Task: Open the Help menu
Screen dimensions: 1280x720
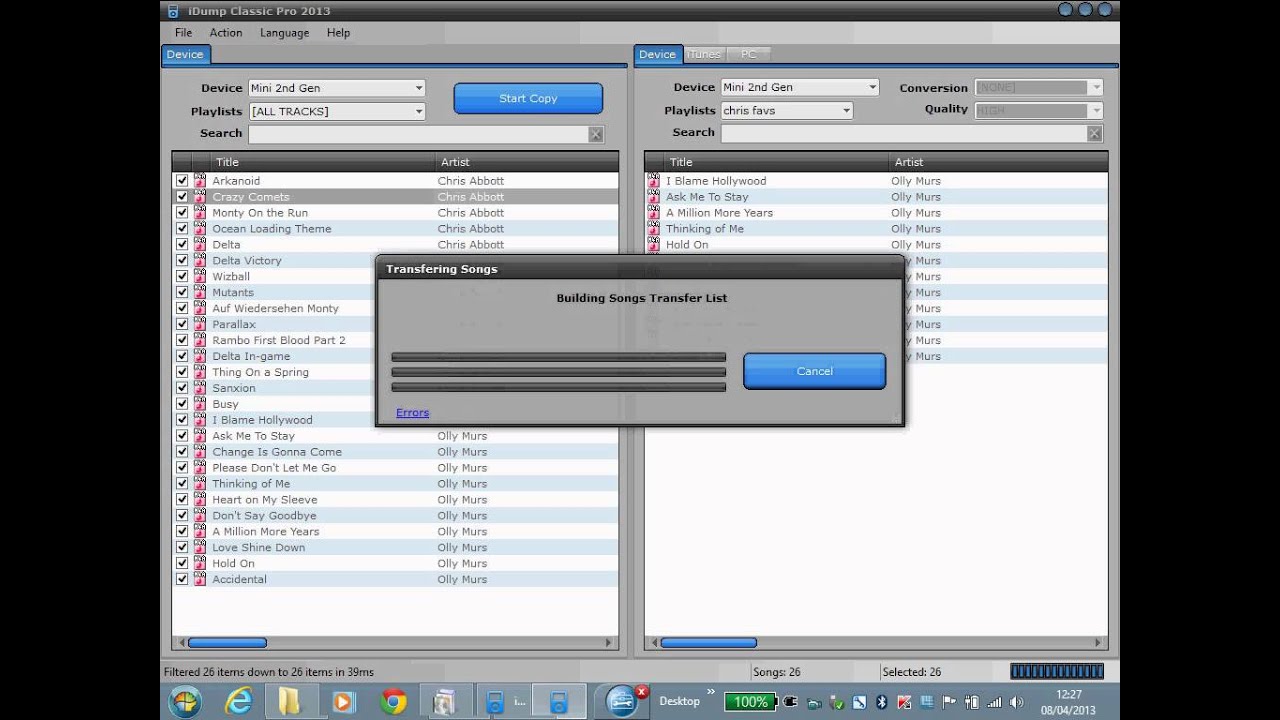Action: (x=339, y=33)
